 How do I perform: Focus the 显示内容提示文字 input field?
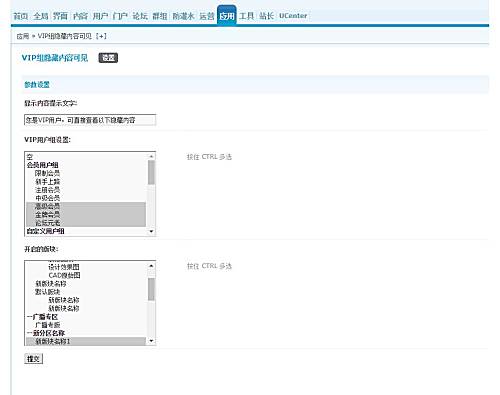coord(90,120)
